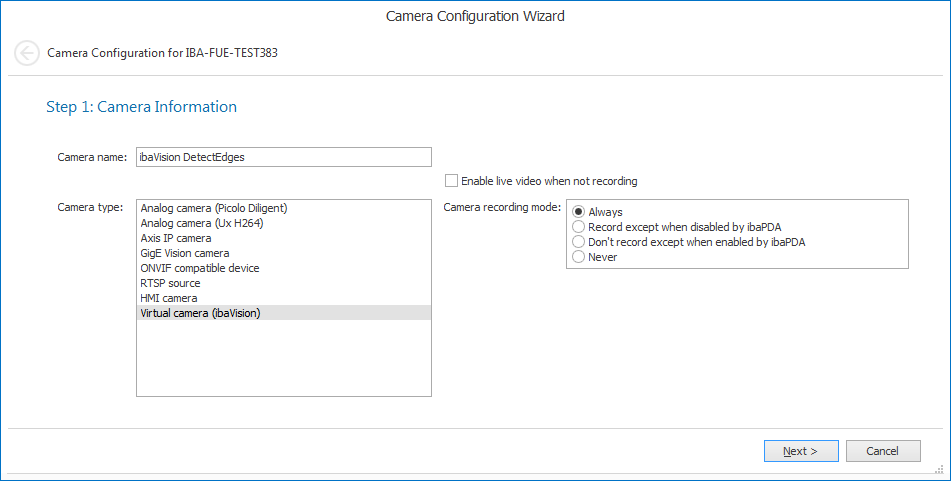
Task: Pick Axis IP camera from list
Action: [x=176, y=238]
